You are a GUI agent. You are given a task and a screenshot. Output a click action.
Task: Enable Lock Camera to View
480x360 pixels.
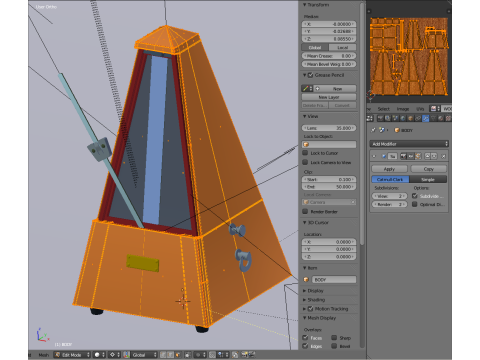(305, 162)
